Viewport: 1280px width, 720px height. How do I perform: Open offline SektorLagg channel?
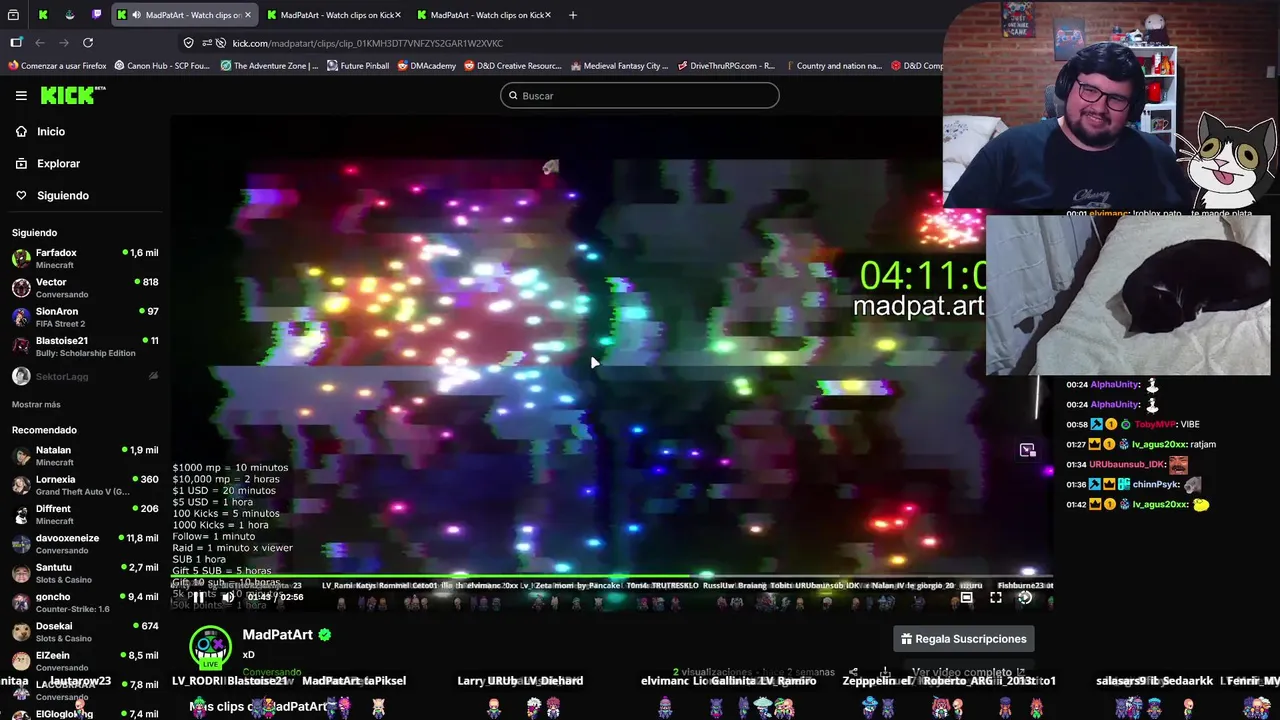[x=84, y=376]
